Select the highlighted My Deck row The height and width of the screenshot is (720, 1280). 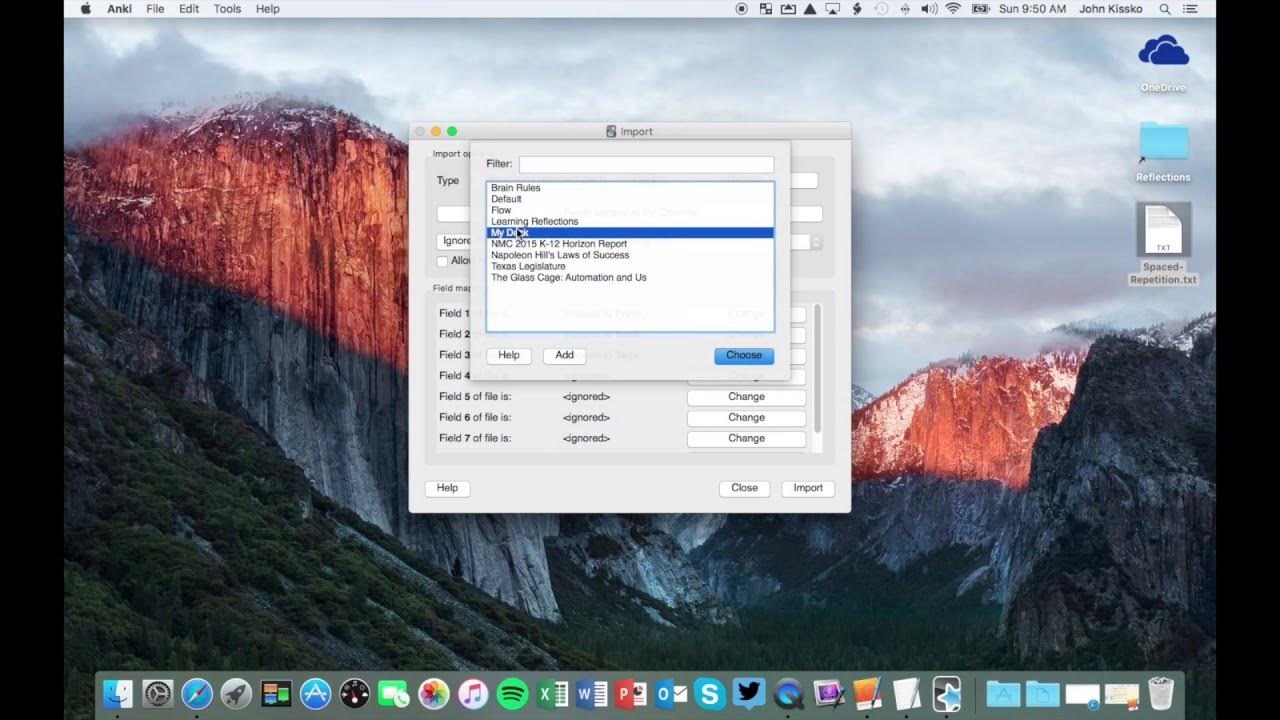point(630,233)
